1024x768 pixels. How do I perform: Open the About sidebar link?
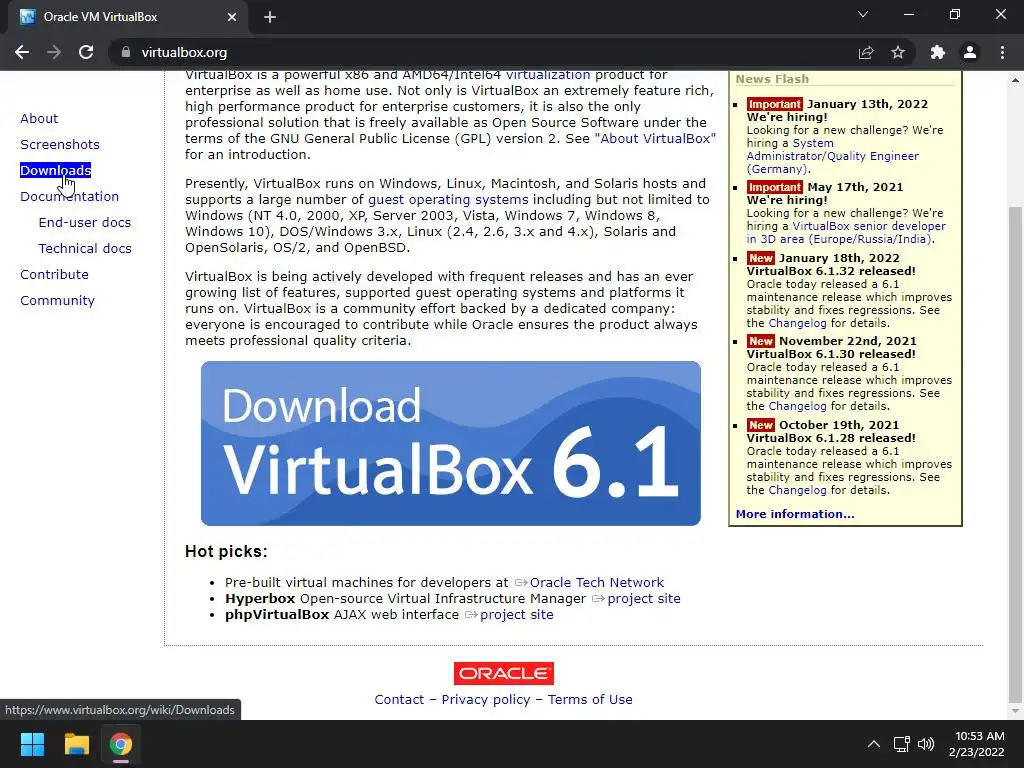pos(39,118)
